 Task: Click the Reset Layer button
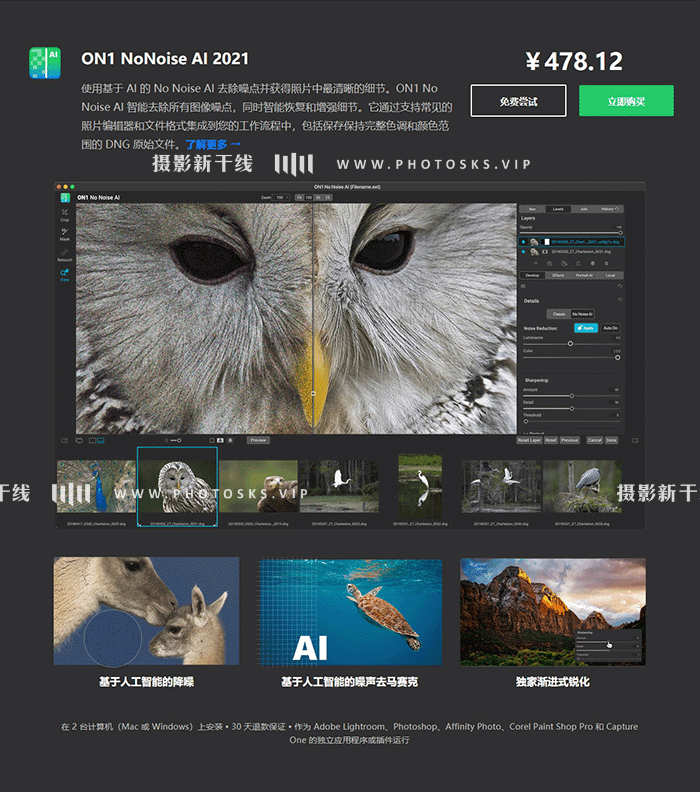(529, 440)
